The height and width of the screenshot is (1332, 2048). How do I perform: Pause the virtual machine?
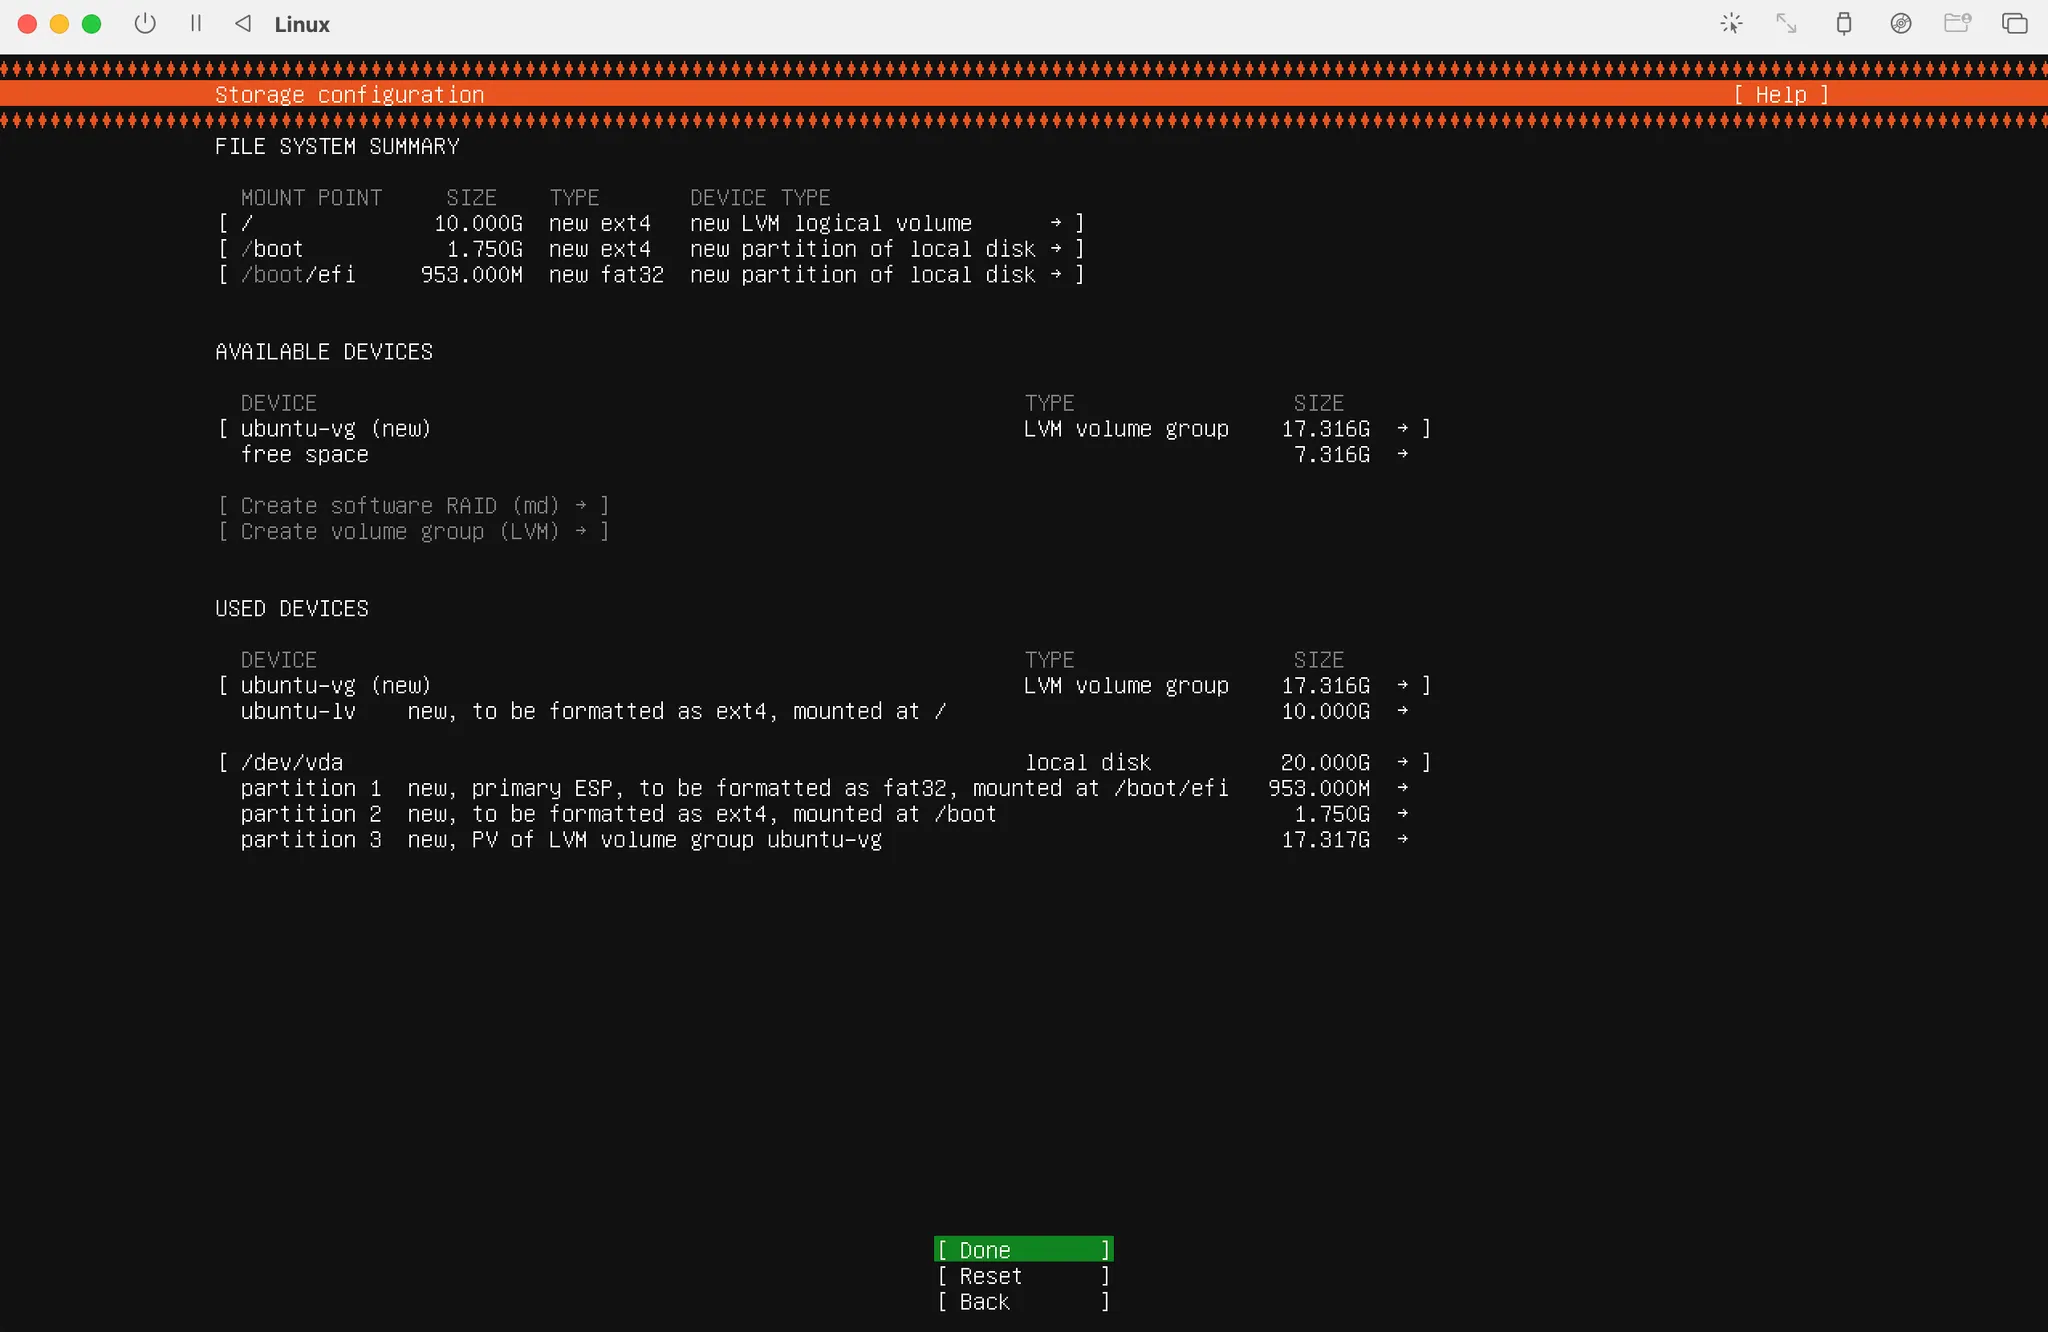click(x=196, y=24)
